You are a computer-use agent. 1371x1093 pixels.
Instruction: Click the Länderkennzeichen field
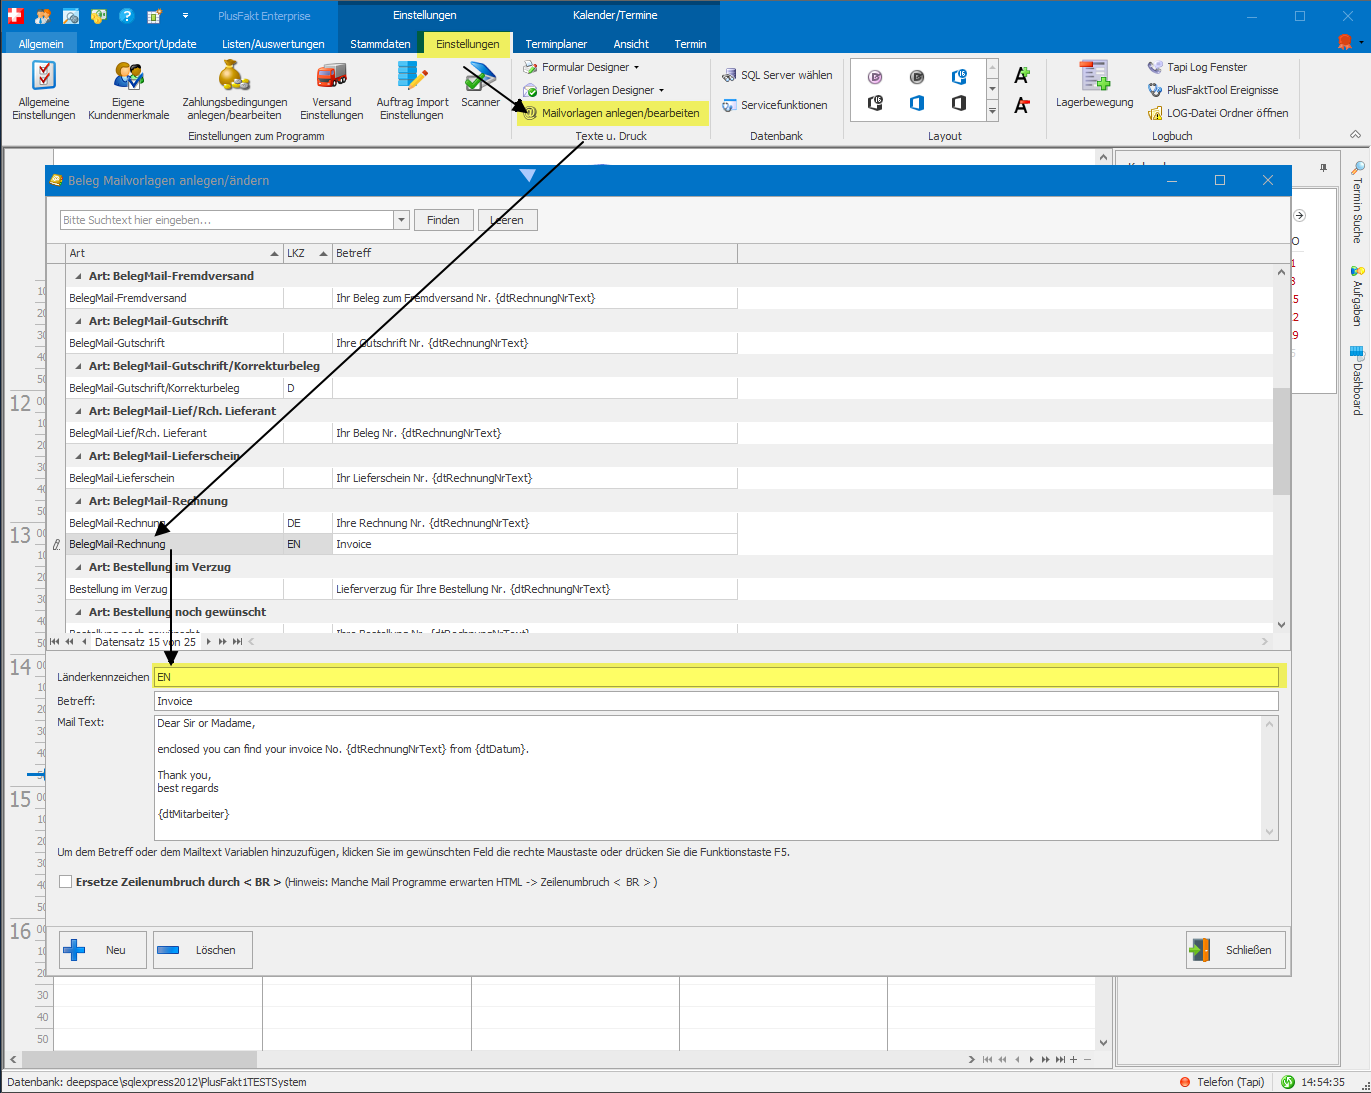(x=716, y=677)
